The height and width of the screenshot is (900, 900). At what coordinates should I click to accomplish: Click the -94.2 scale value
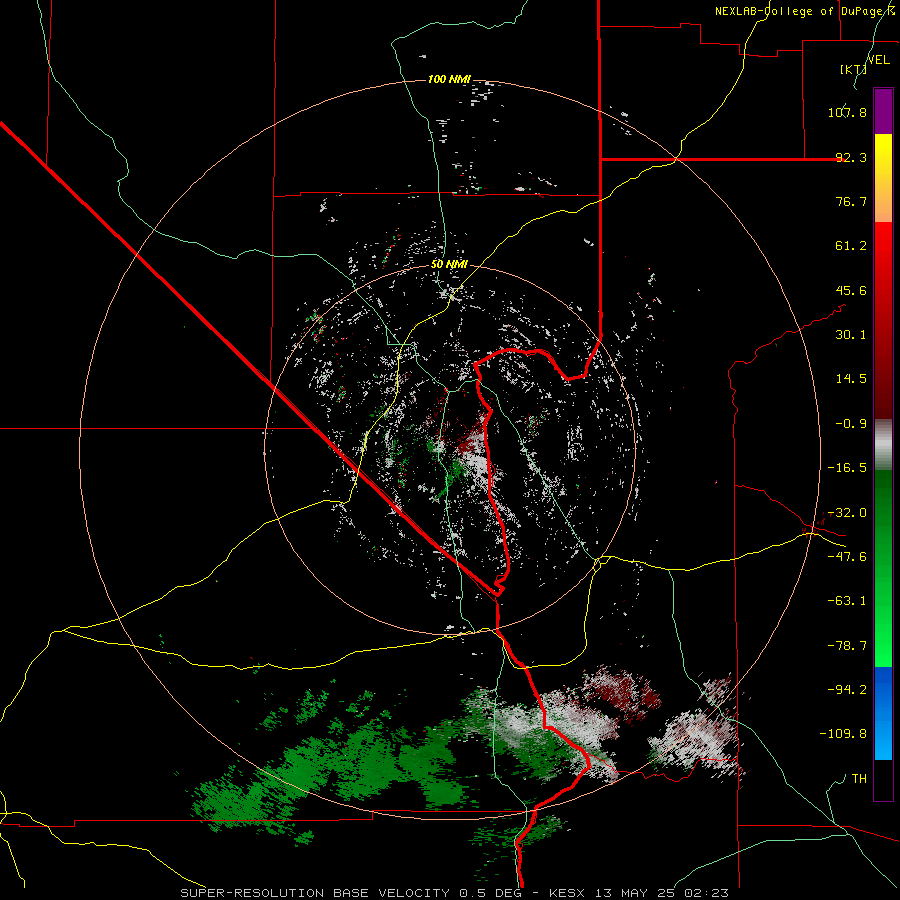coord(847,689)
